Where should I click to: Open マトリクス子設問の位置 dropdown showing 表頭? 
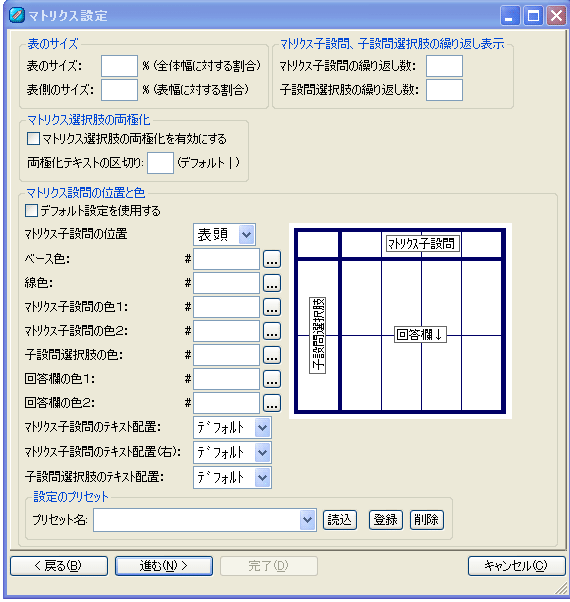(x=225, y=235)
